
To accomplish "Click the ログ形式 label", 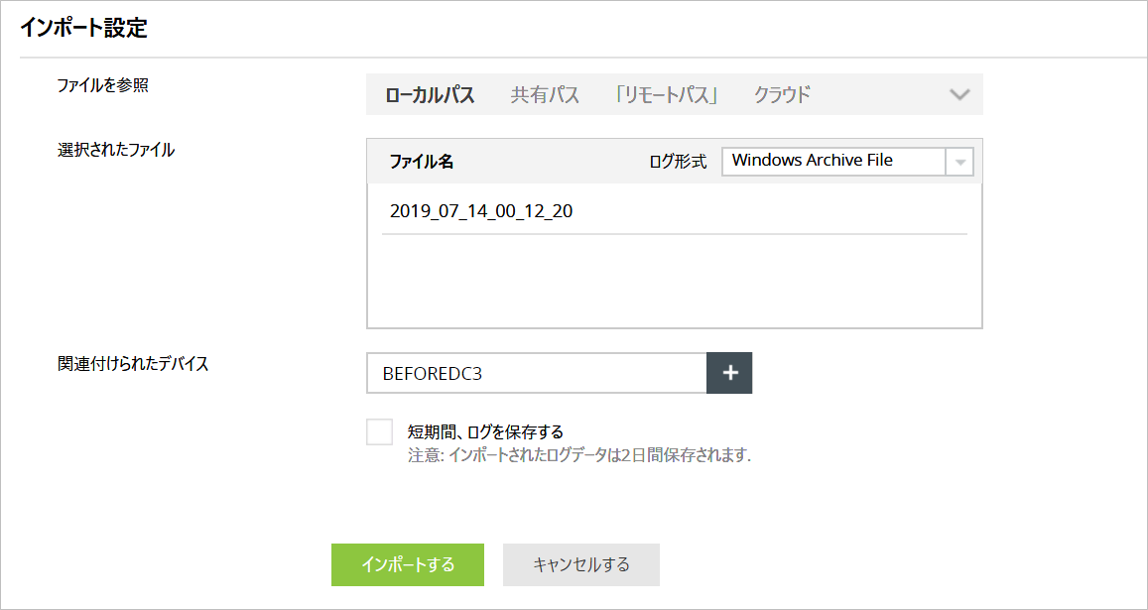I will coord(678,161).
